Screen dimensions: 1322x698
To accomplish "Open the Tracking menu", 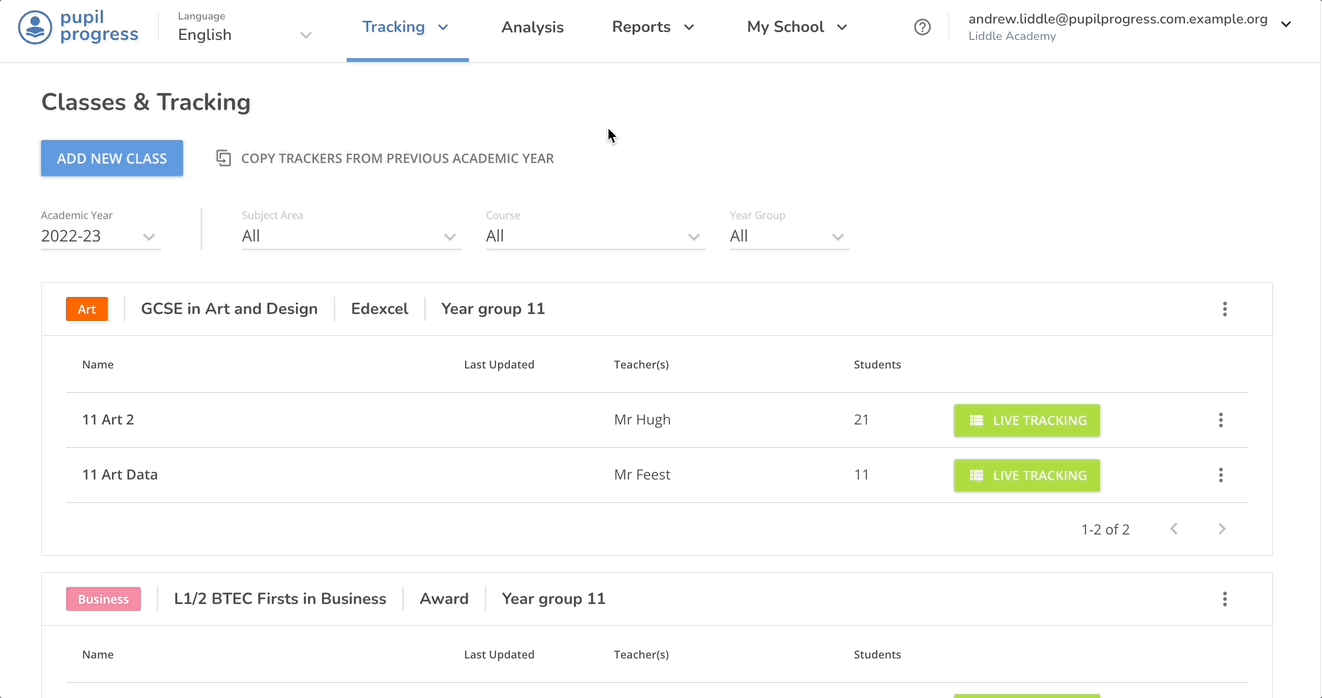I will coord(406,27).
